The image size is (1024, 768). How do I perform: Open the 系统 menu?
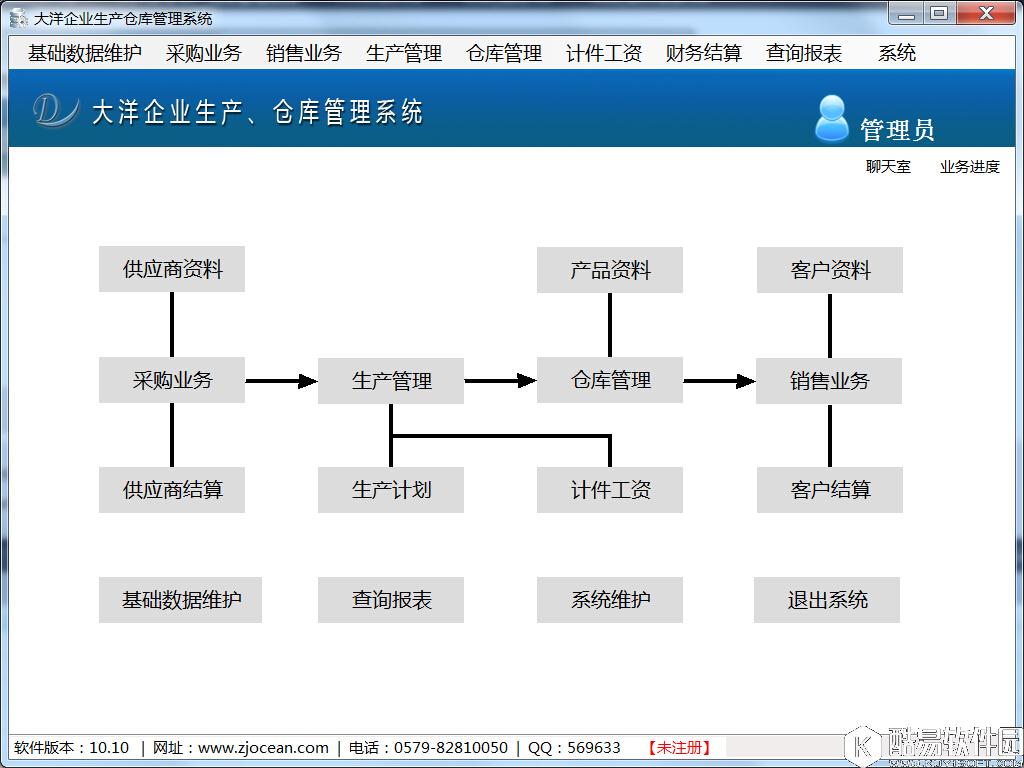pos(895,53)
